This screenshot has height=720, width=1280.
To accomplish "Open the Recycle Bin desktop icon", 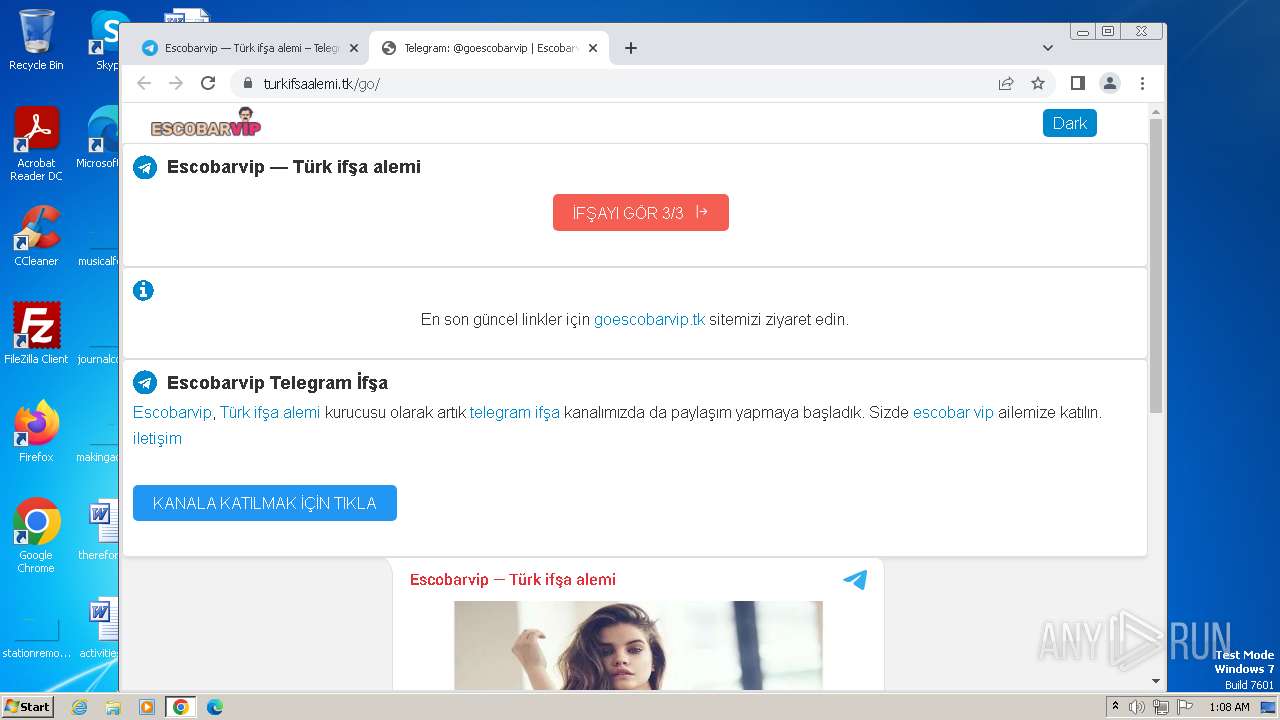I will pyautogui.click(x=36, y=40).
